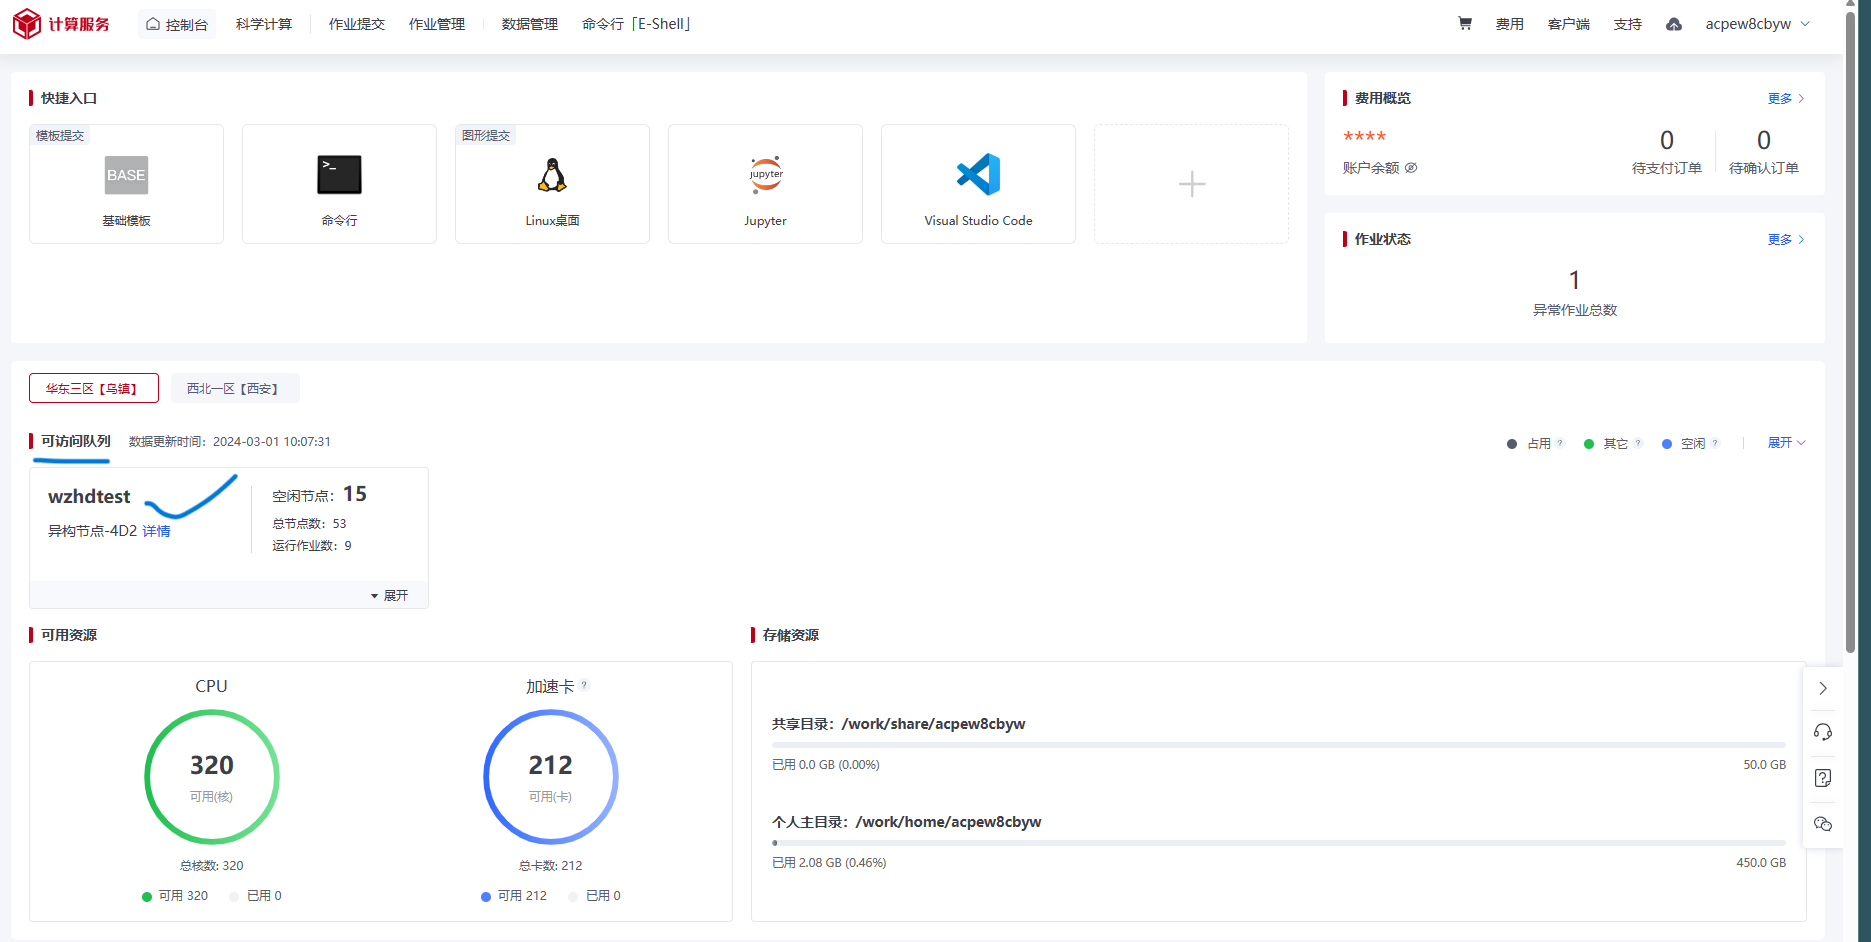
Task: Switch to 西北一区【西安】 region tab
Action: [x=233, y=389]
